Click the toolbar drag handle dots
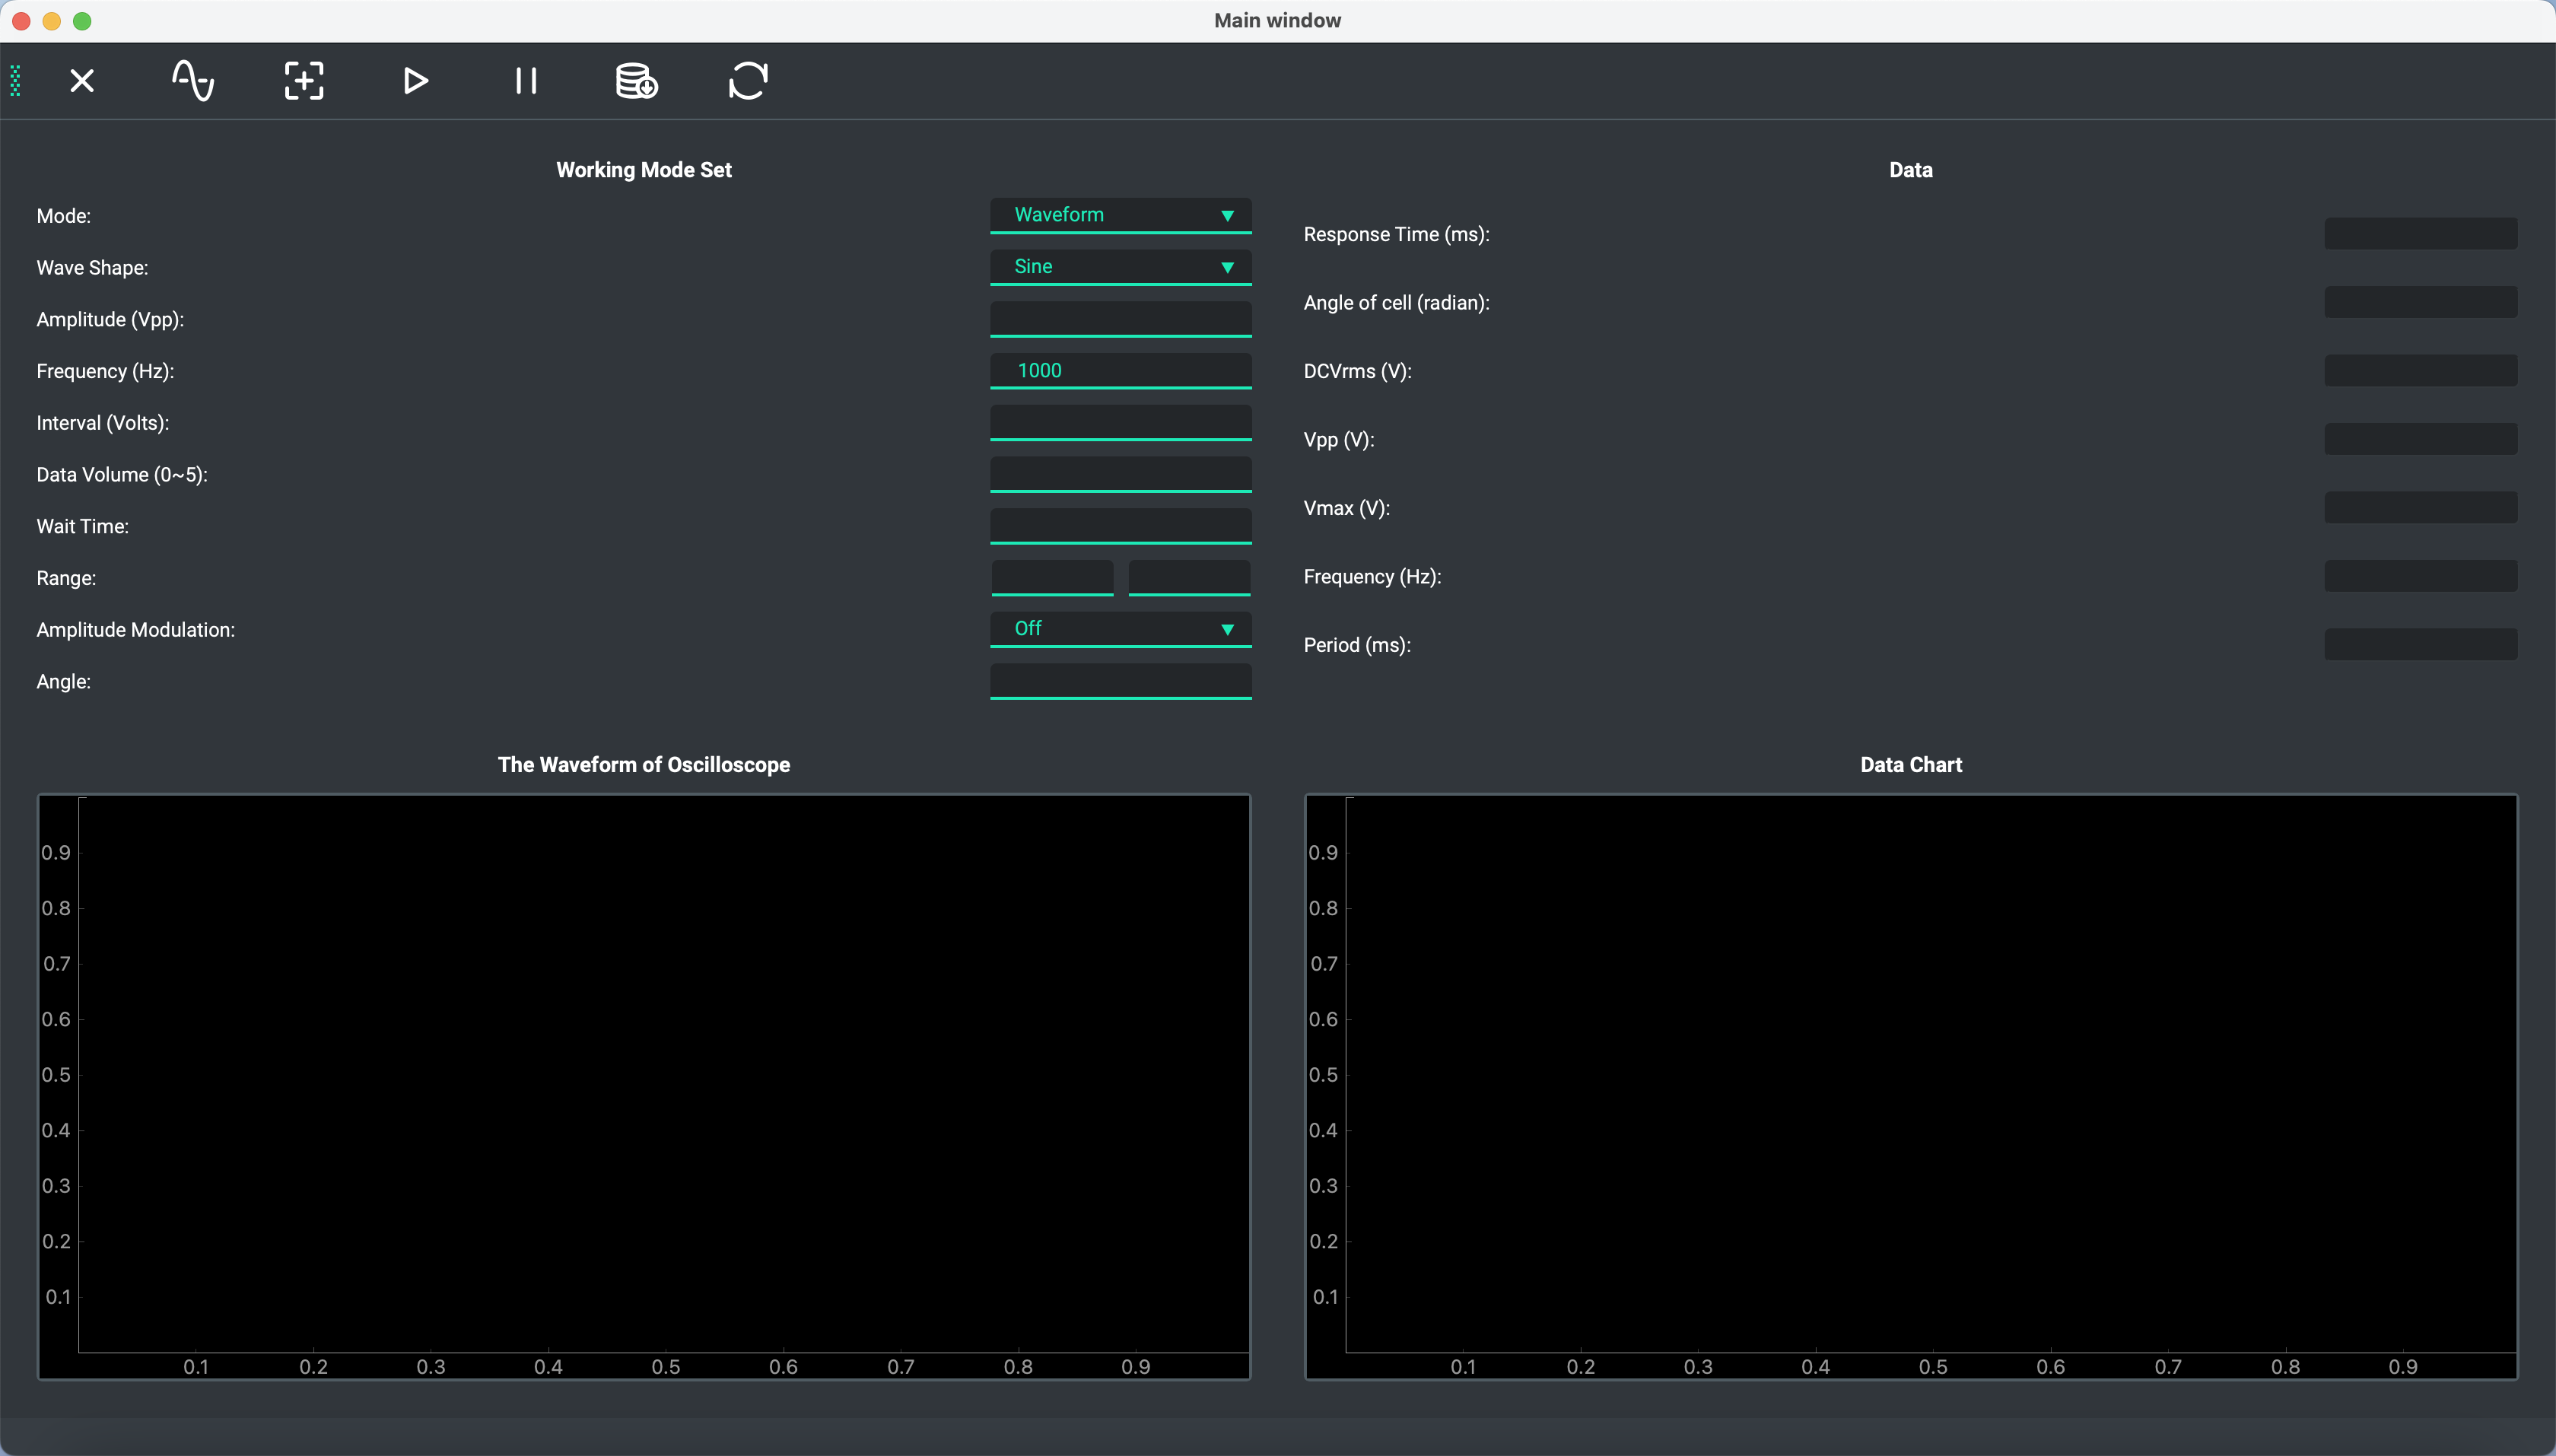This screenshot has width=2556, height=1456. [15, 81]
